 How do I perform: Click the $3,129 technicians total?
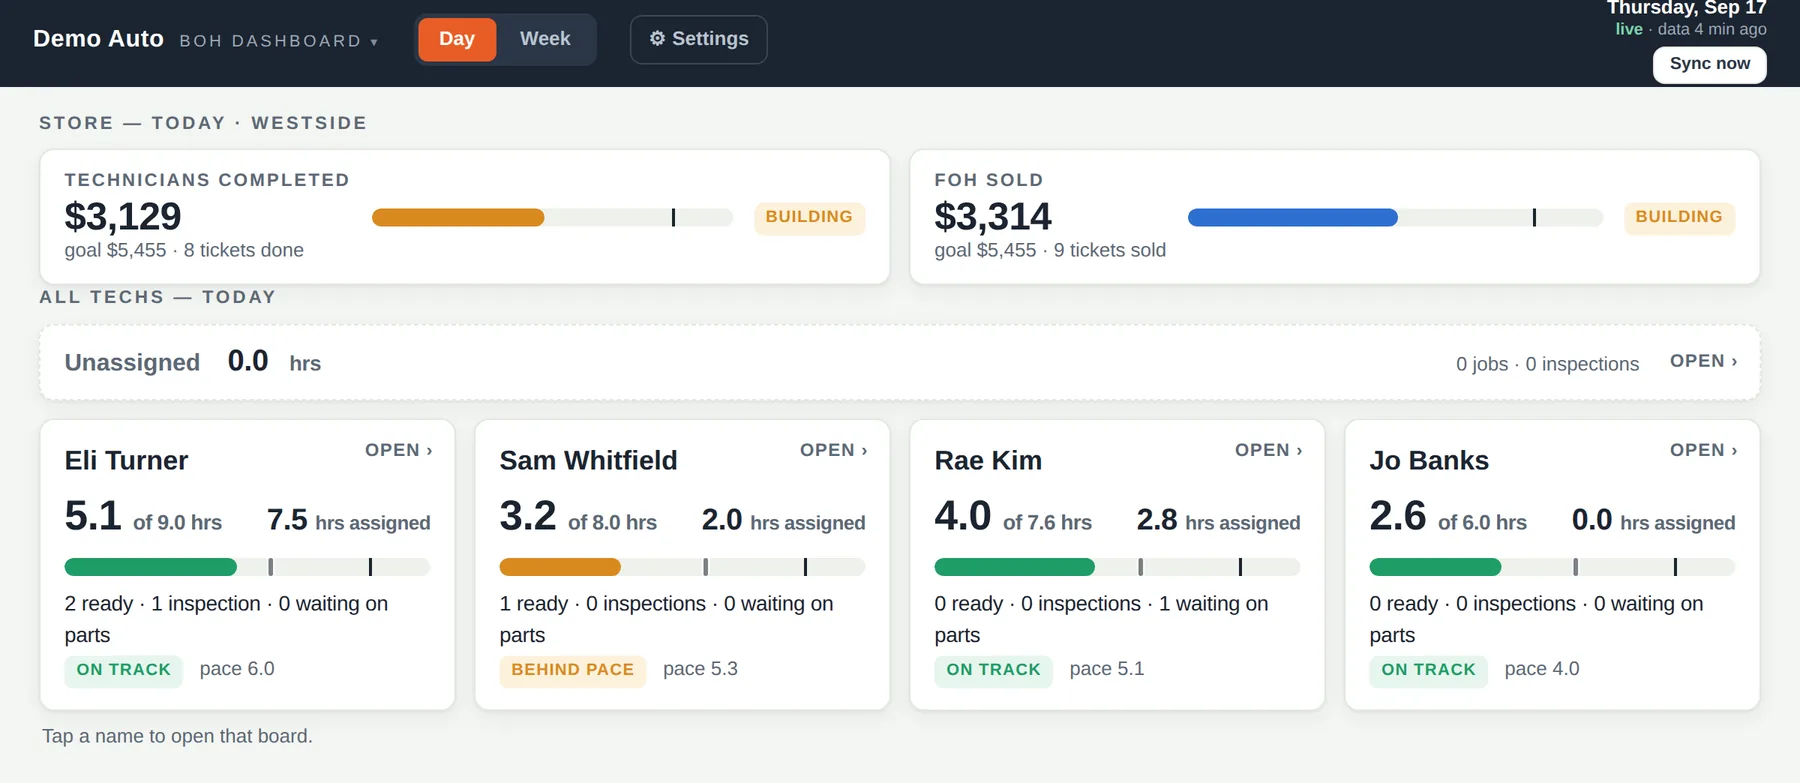123,216
